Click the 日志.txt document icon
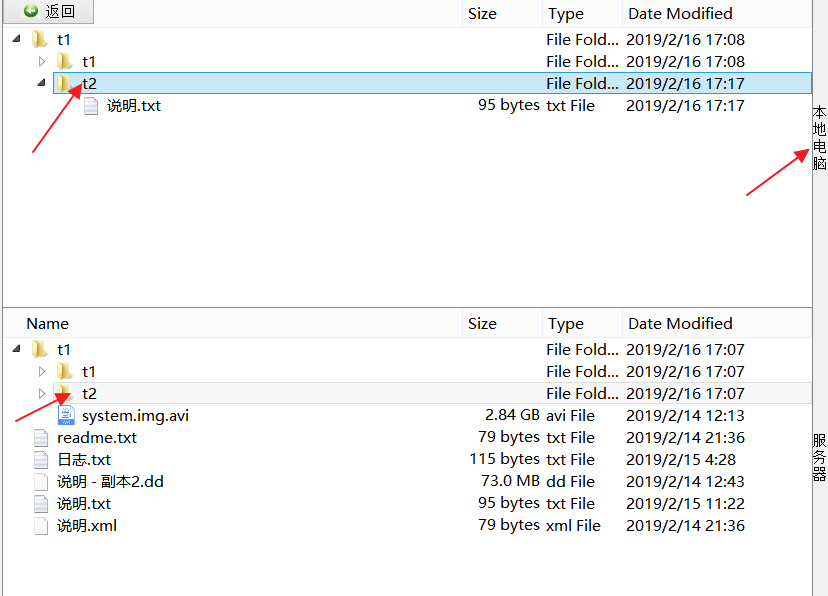The height and width of the screenshot is (596, 828). (41, 460)
